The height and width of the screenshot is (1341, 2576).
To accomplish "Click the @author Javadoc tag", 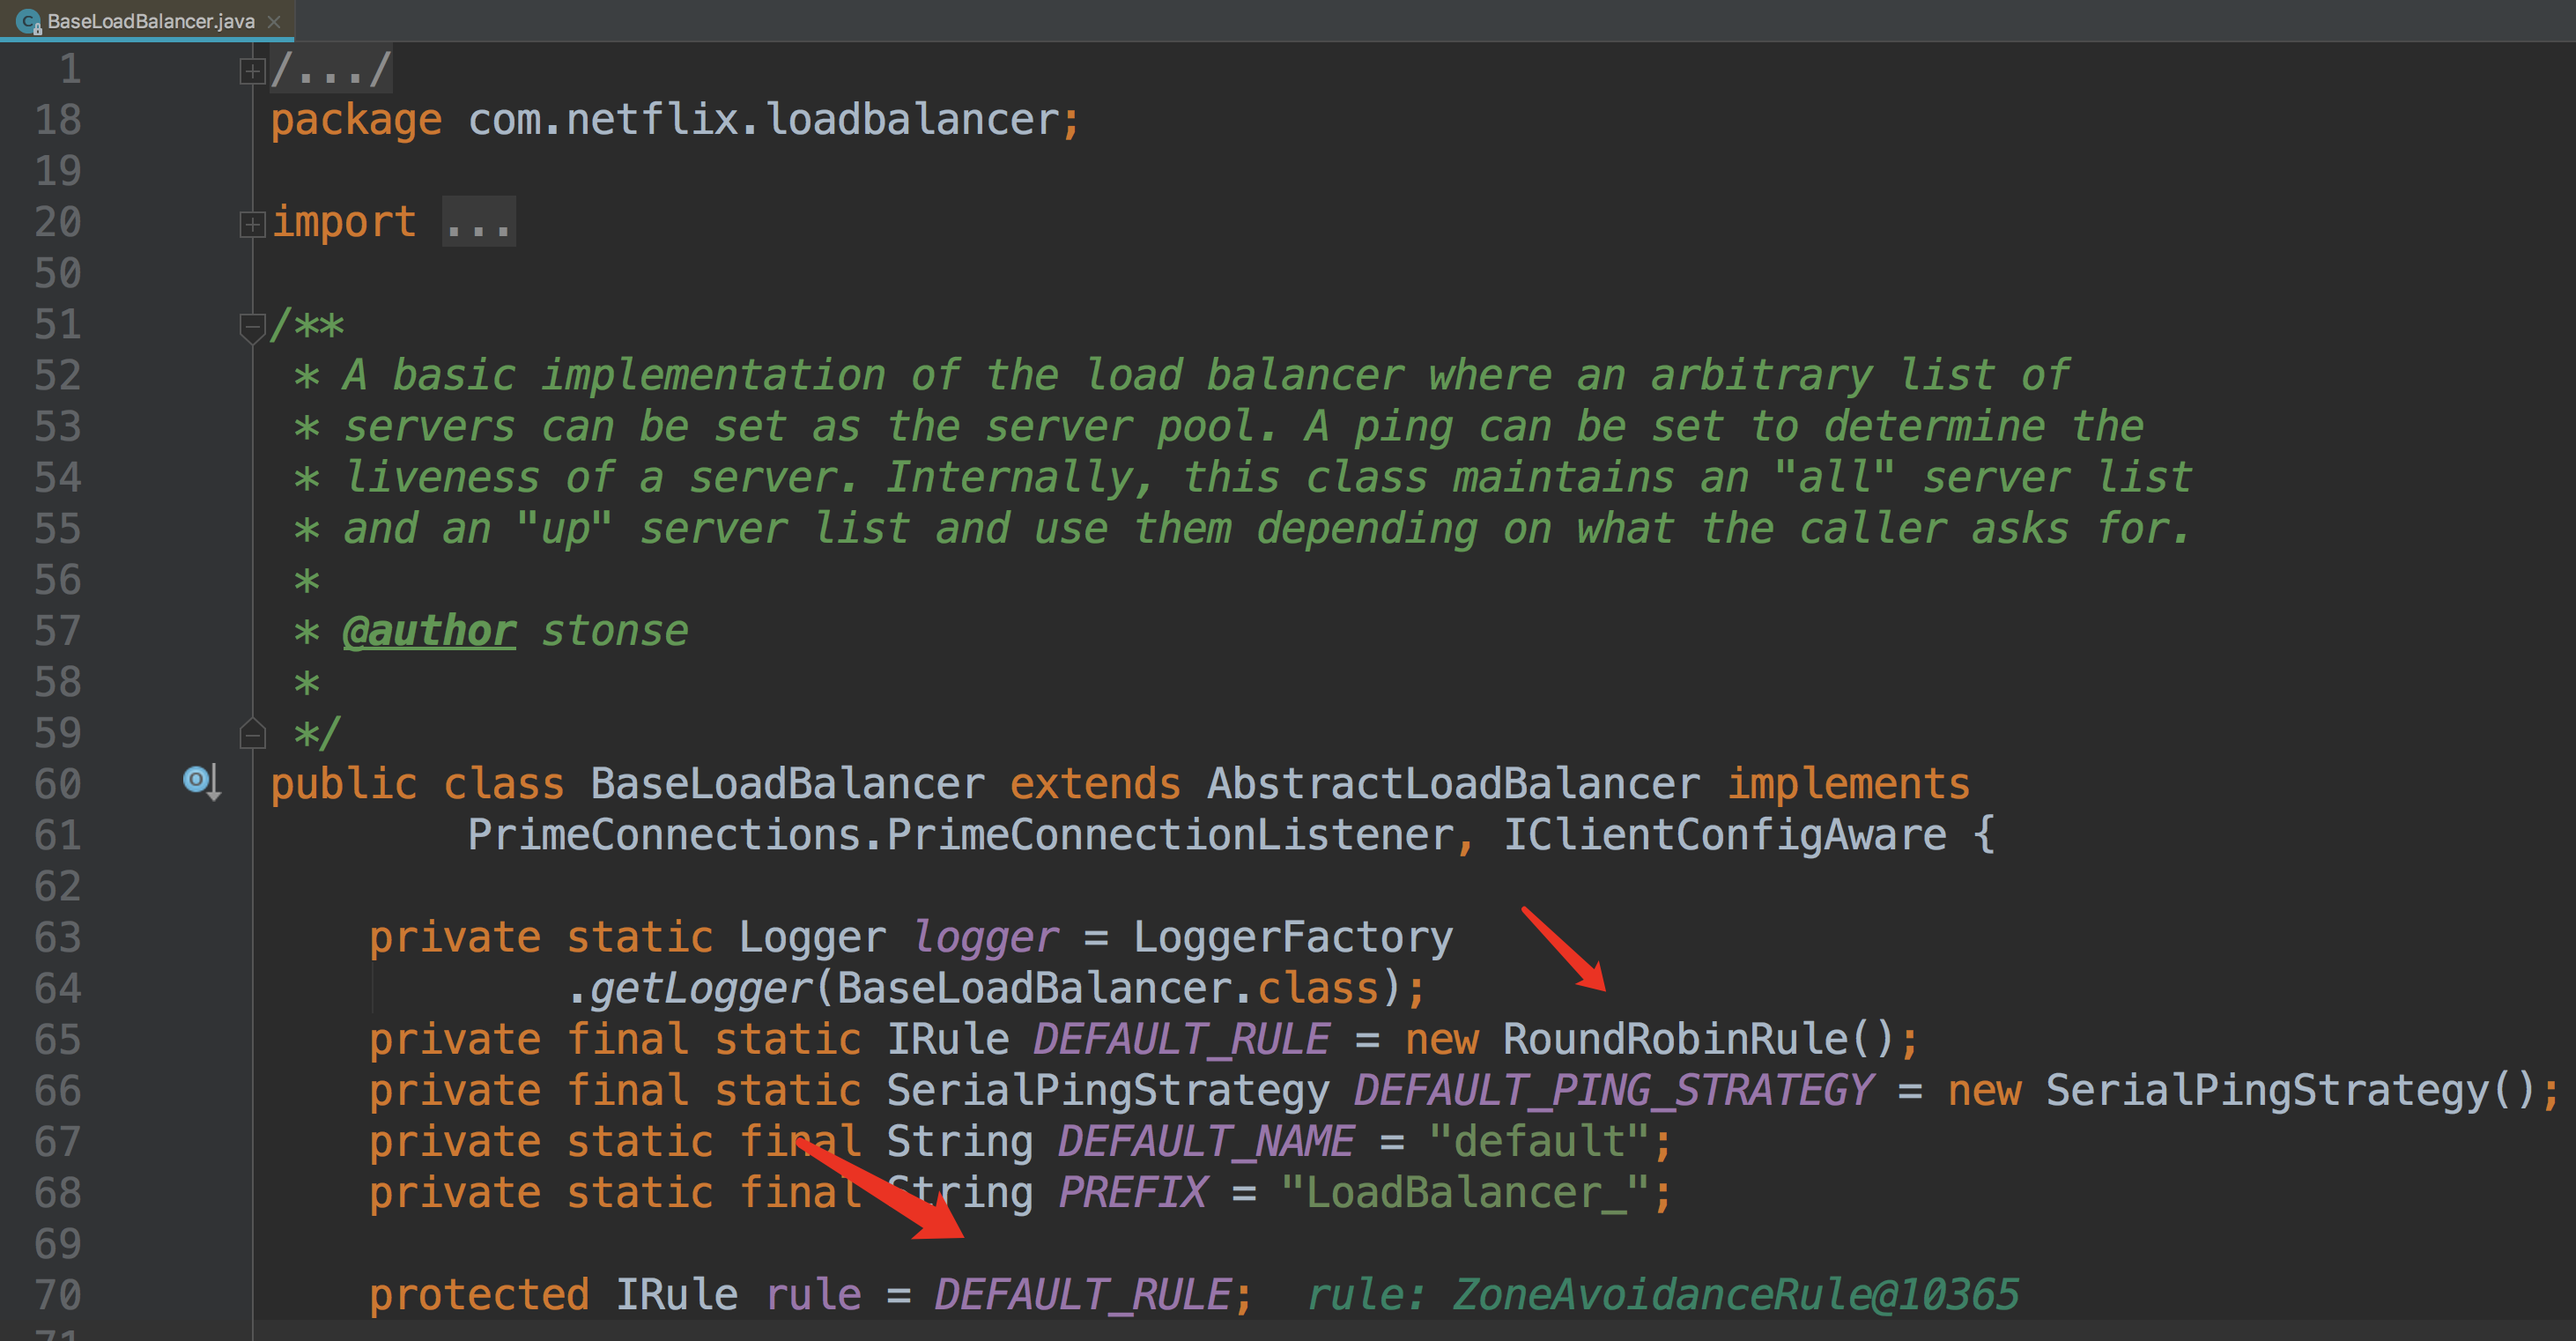I will click(429, 631).
